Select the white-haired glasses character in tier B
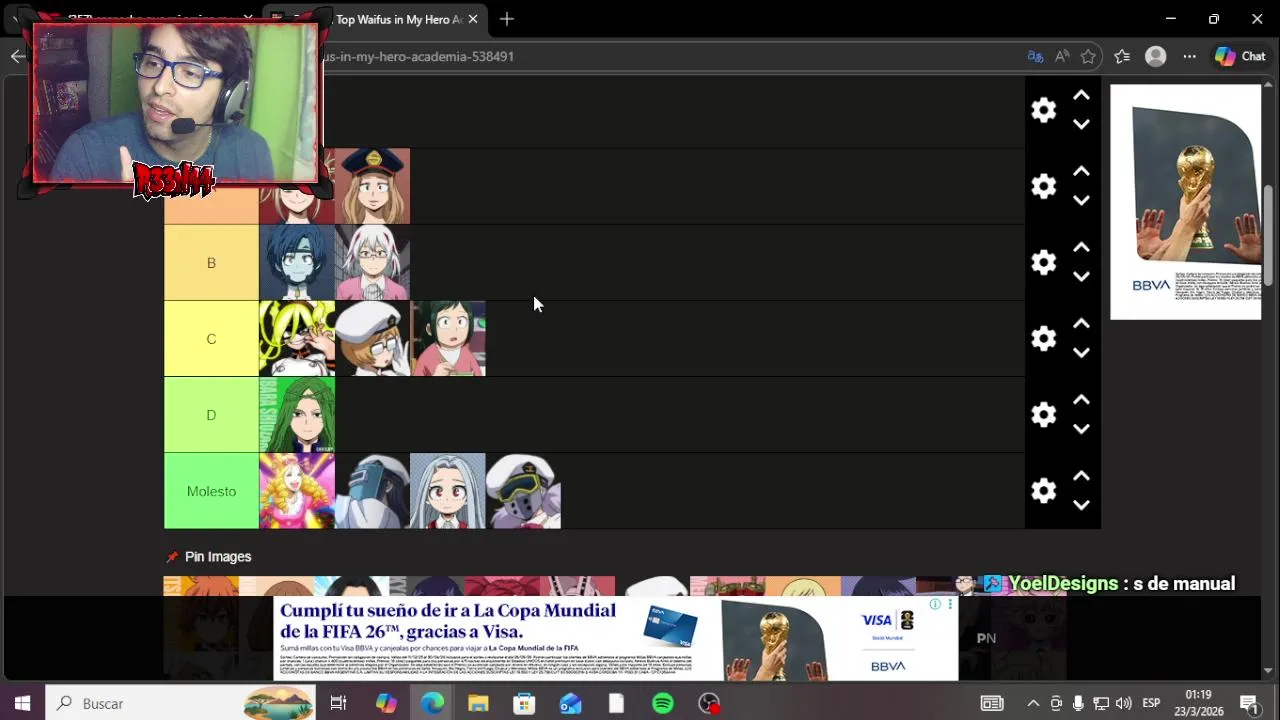Image resolution: width=1280 pixels, height=720 pixels. [372, 262]
